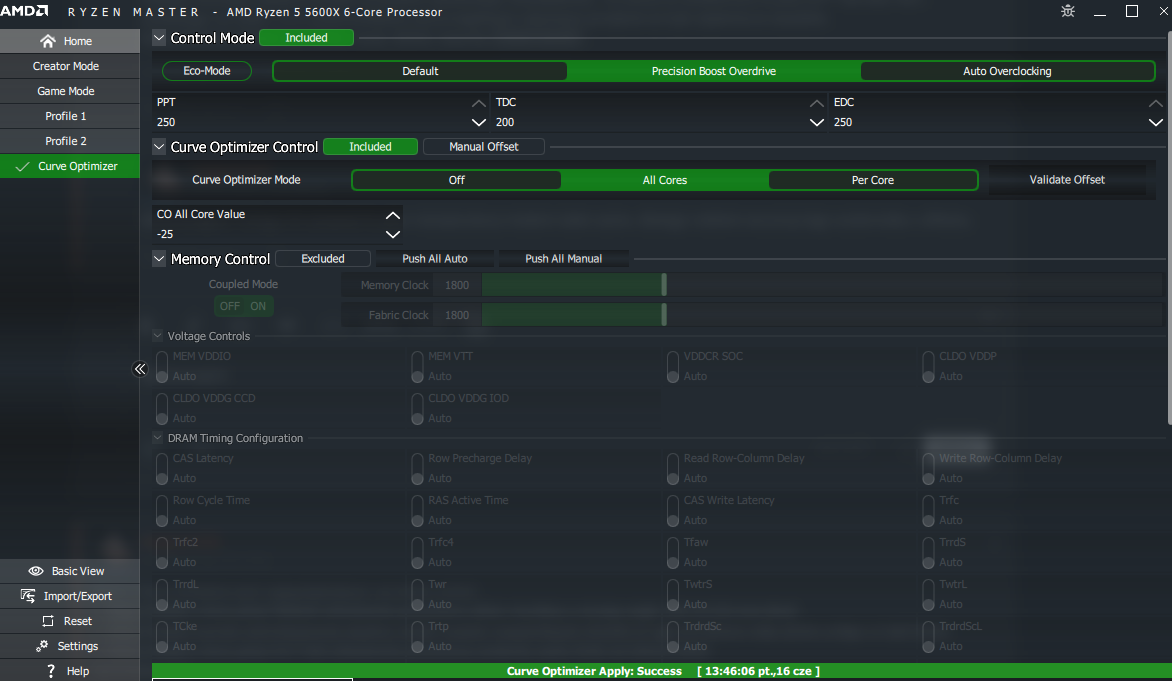The width and height of the screenshot is (1172, 681).
Task: Toggle MEM VDDIO auto switch
Action: [161, 366]
